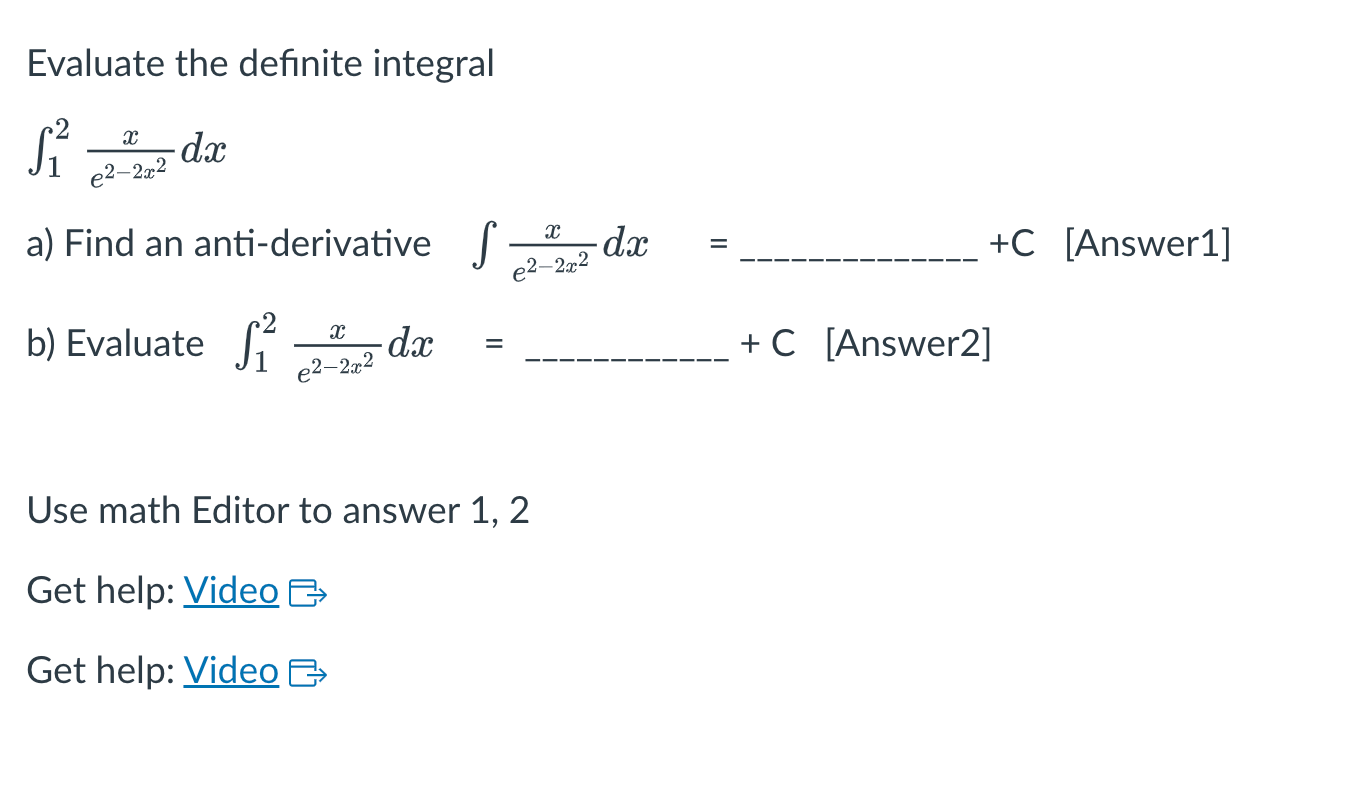Click external-link icon beside the last Video link
Viewport: 1352px width, 798px height.
pyautogui.click(x=307, y=674)
